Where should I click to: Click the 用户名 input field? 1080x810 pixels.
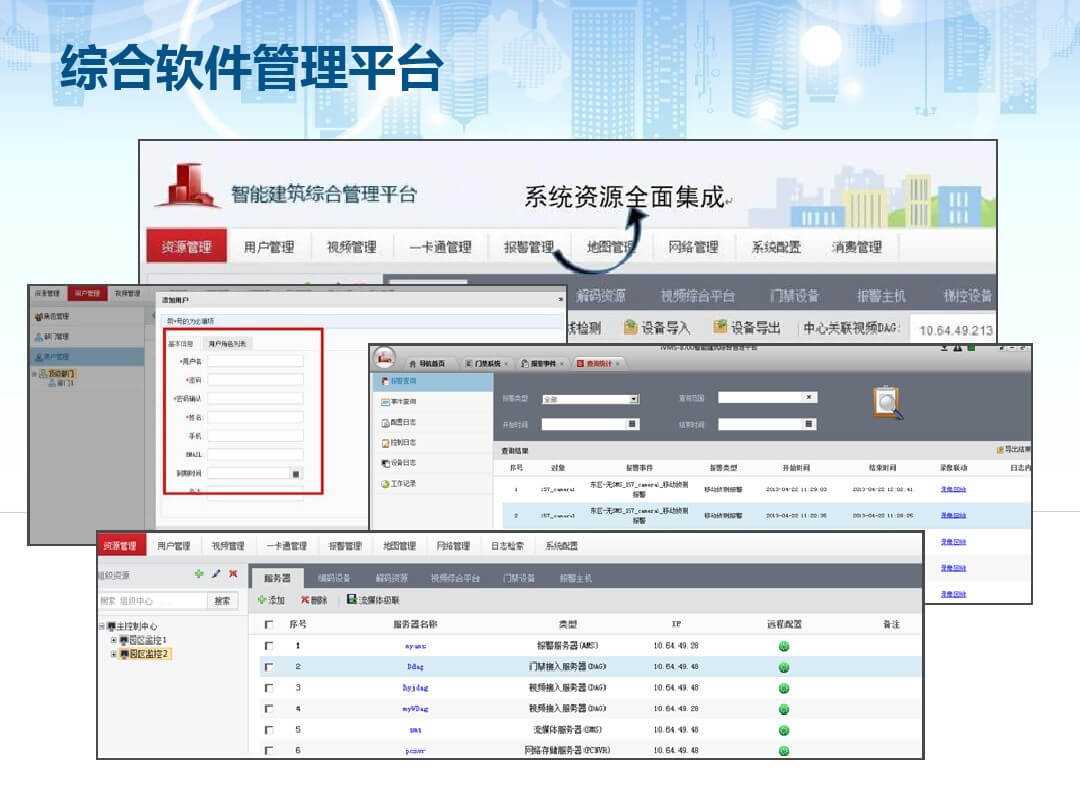tap(256, 361)
